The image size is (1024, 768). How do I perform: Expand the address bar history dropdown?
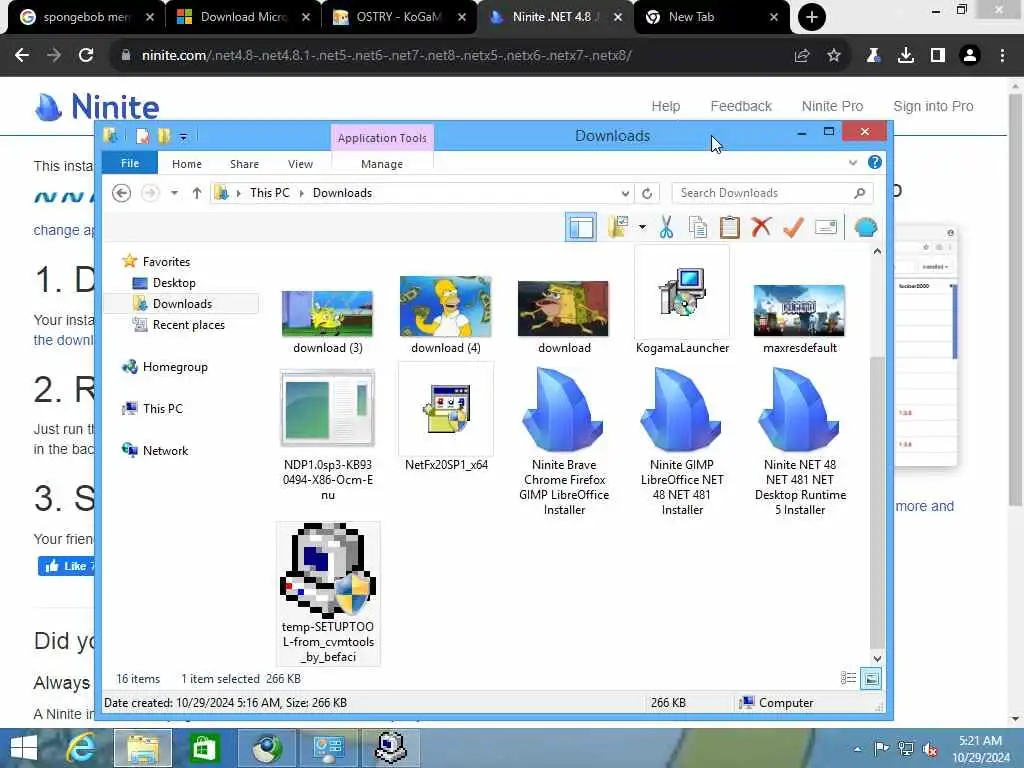pyautogui.click(x=625, y=193)
